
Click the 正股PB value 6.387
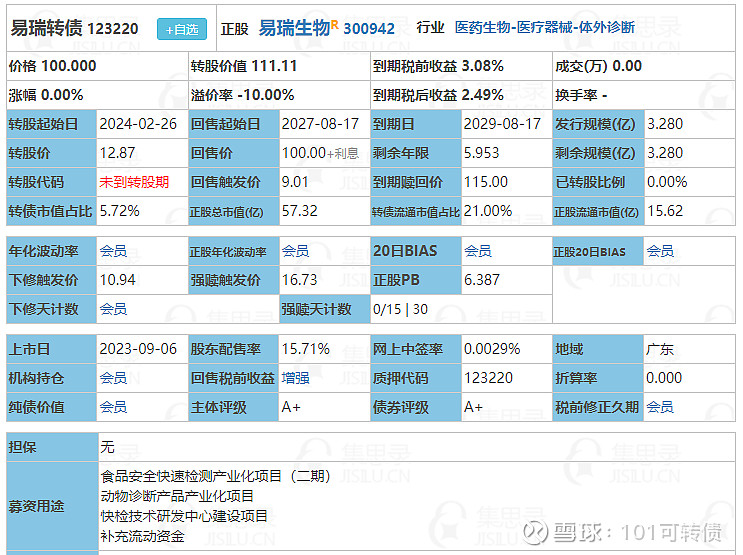[481, 280]
